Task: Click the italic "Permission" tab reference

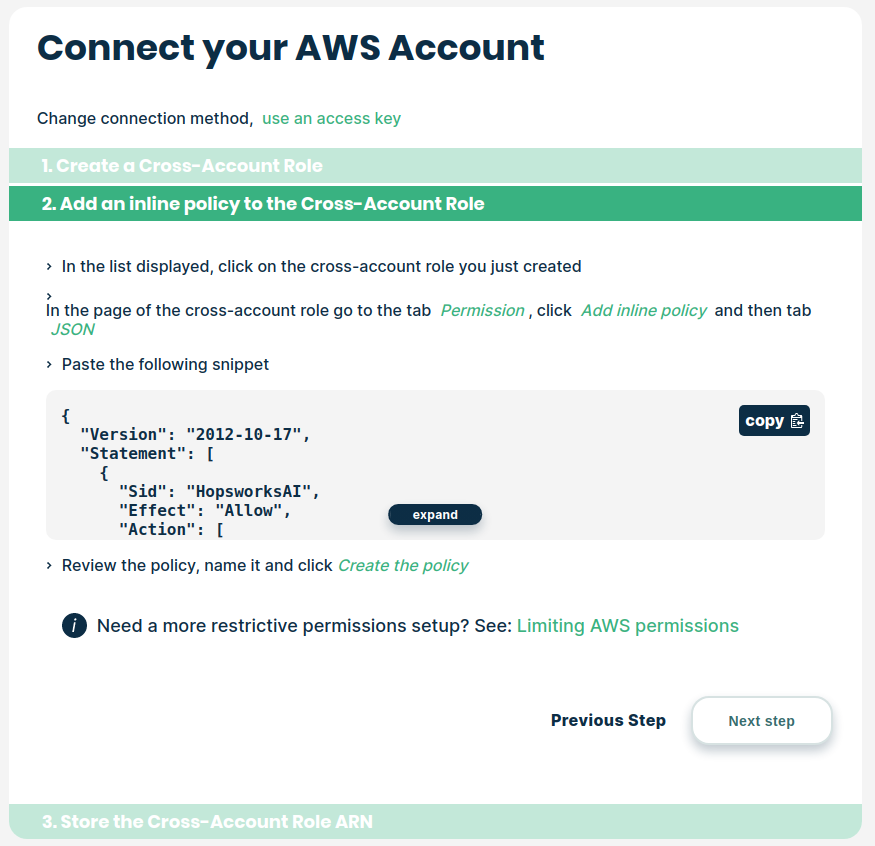Action: click(x=482, y=311)
